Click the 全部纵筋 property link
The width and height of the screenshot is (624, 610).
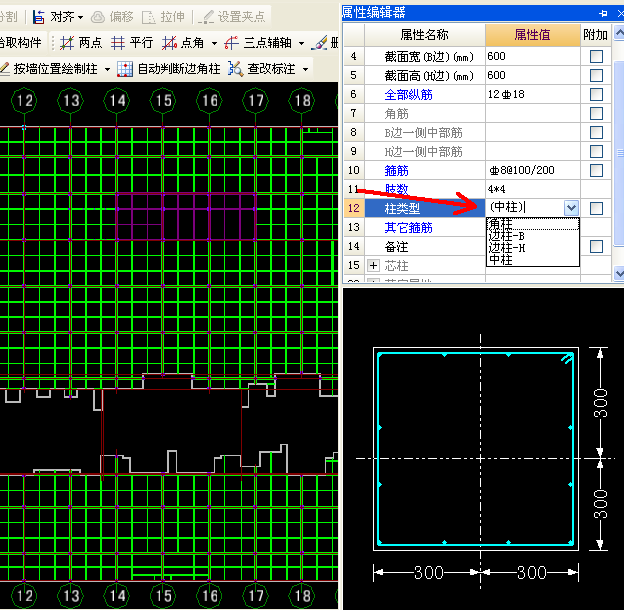[408, 95]
